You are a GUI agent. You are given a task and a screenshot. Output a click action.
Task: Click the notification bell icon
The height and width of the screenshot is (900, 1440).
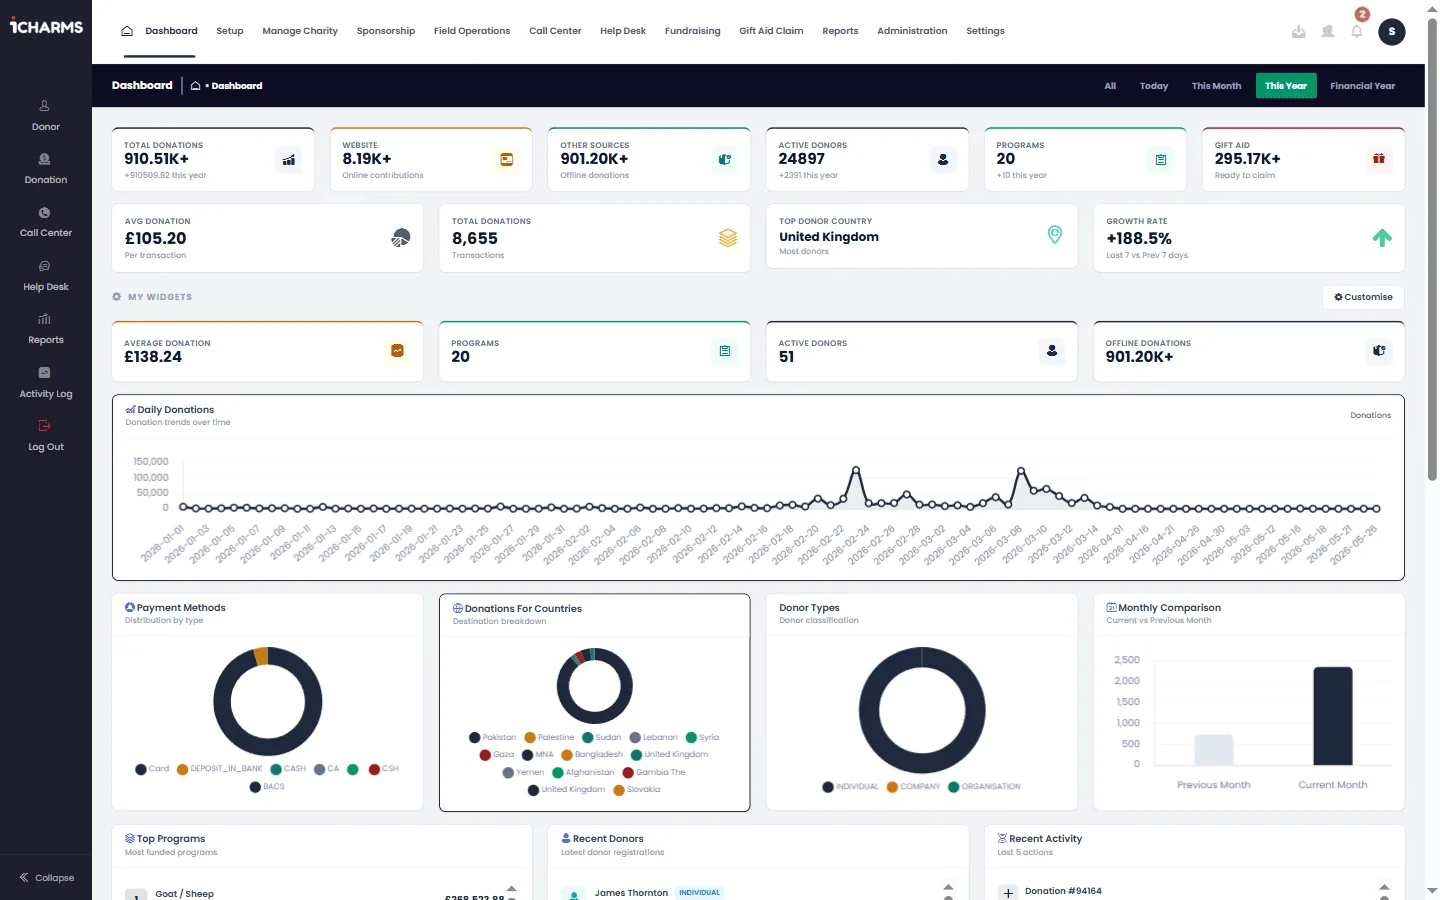pos(1357,31)
